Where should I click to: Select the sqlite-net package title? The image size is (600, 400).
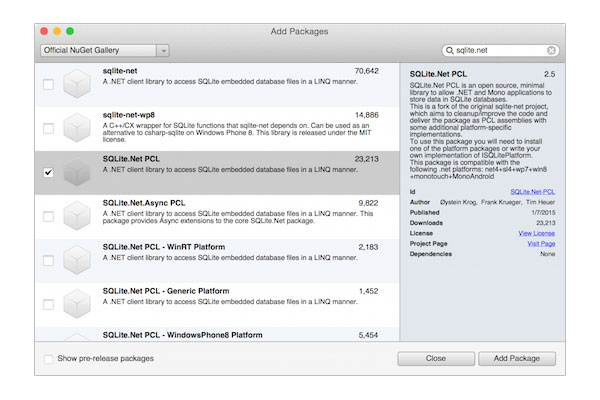tap(120, 71)
